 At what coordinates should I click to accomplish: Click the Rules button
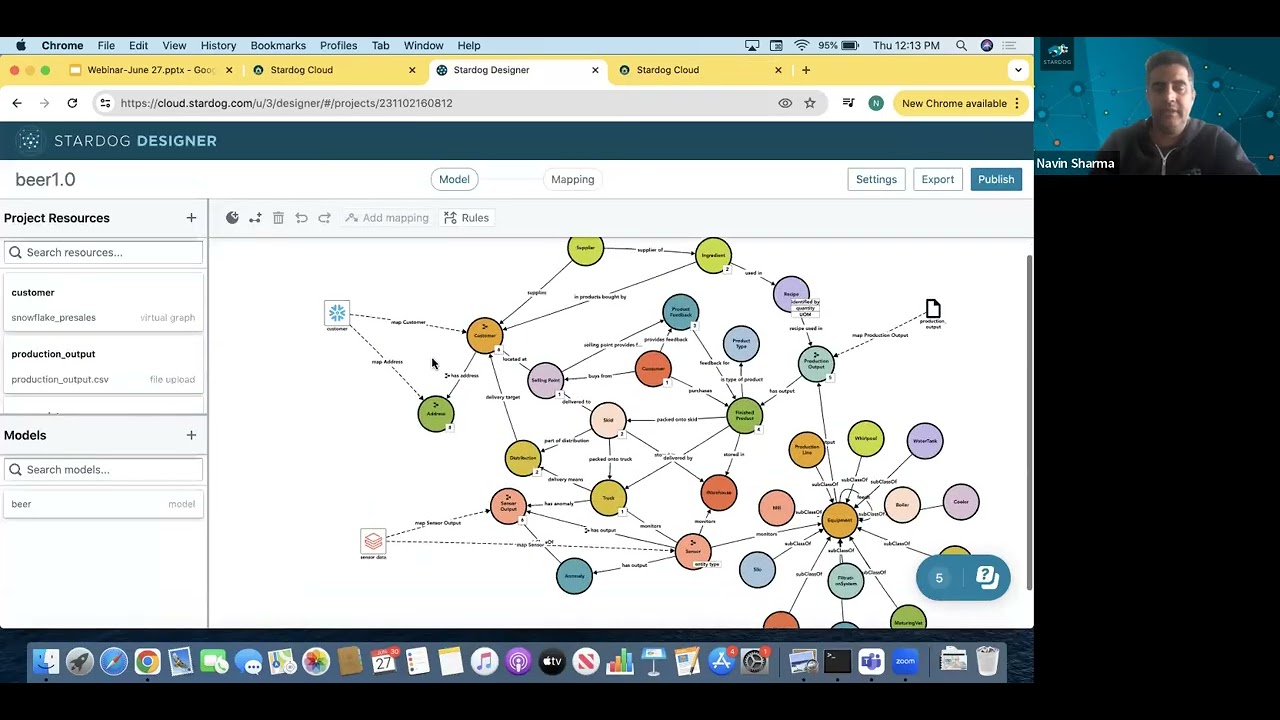[x=466, y=218]
